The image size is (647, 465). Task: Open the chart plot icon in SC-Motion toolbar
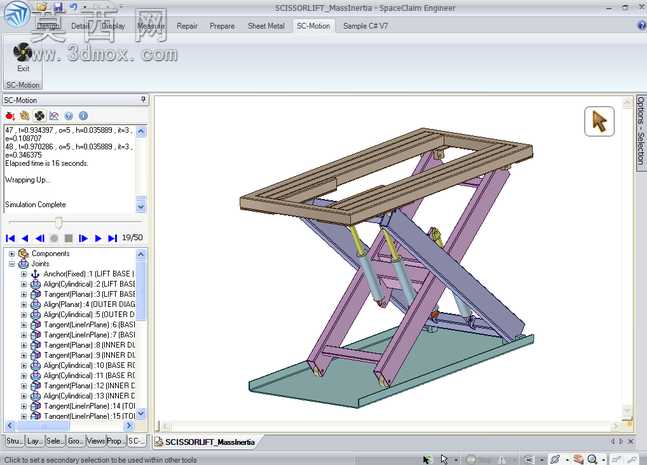[x=54, y=116]
